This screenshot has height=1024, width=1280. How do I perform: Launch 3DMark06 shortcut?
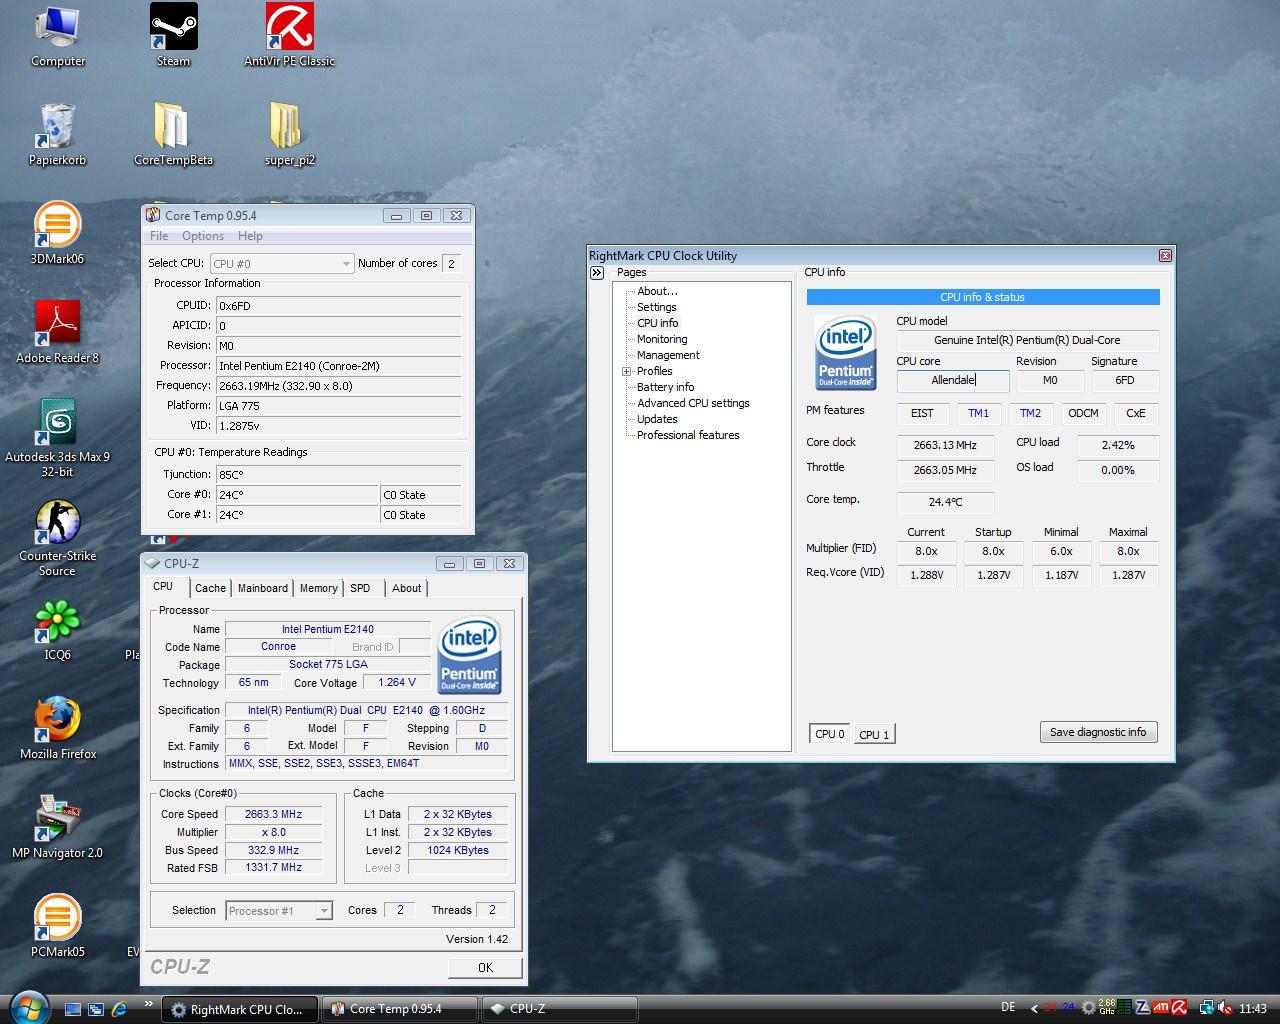click(57, 234)
